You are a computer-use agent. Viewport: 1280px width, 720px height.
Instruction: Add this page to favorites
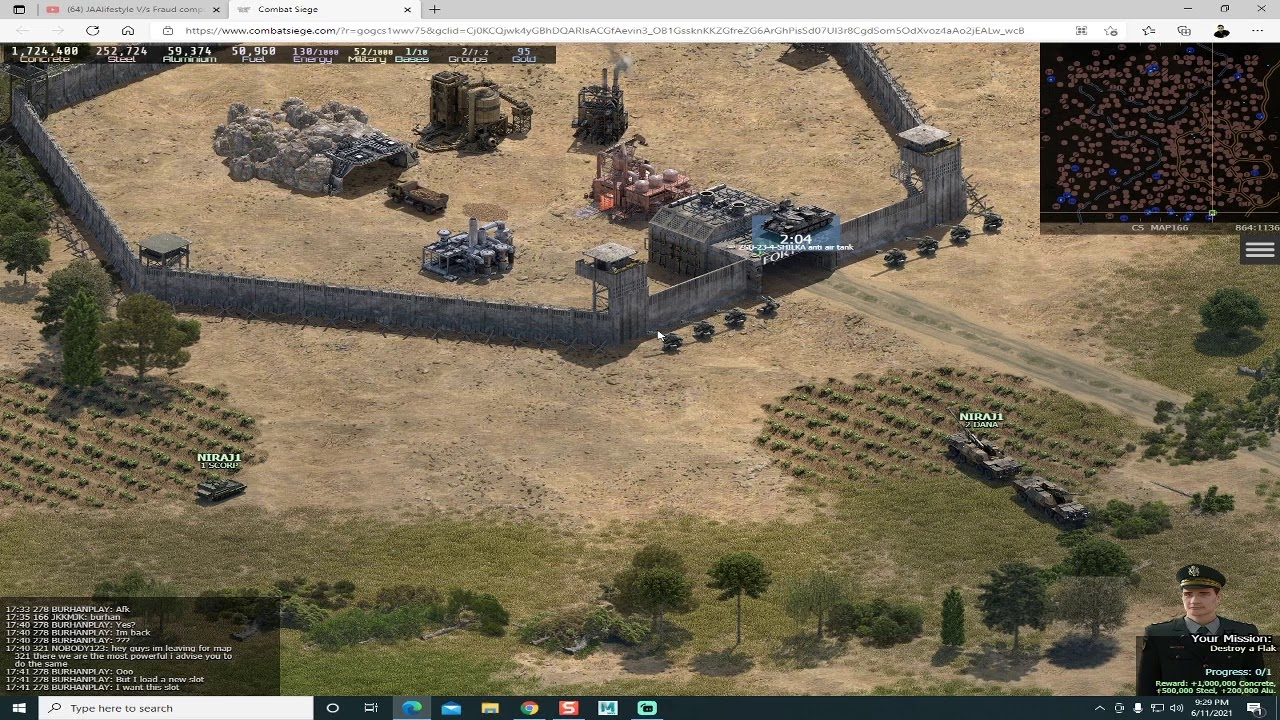[x=1110, y=30]
